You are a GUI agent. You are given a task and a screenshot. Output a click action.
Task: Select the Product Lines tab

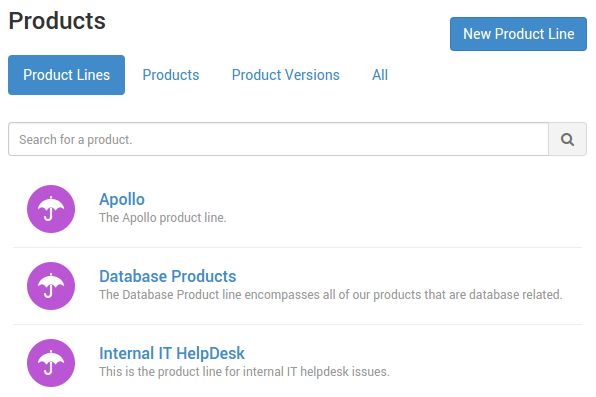tap(67, 75)
